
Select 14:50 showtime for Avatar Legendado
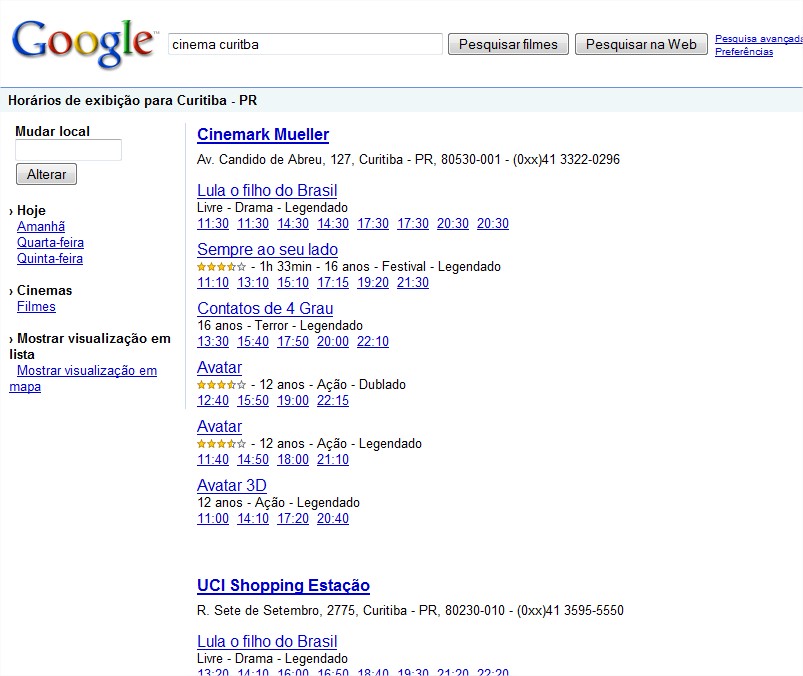[x=253, y=459]
